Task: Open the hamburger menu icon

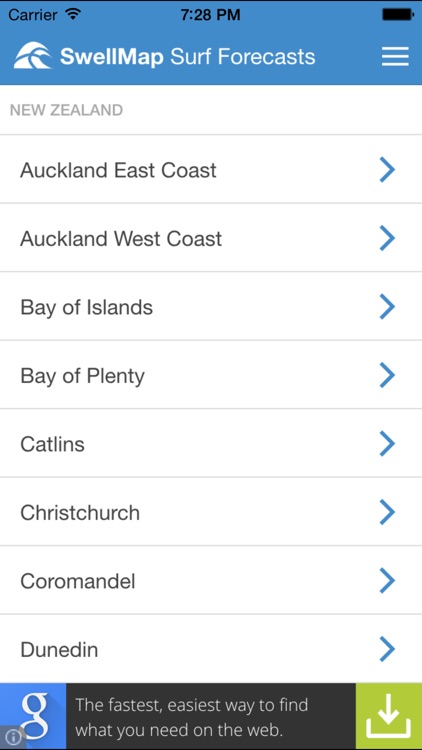Action: point(395,56)
